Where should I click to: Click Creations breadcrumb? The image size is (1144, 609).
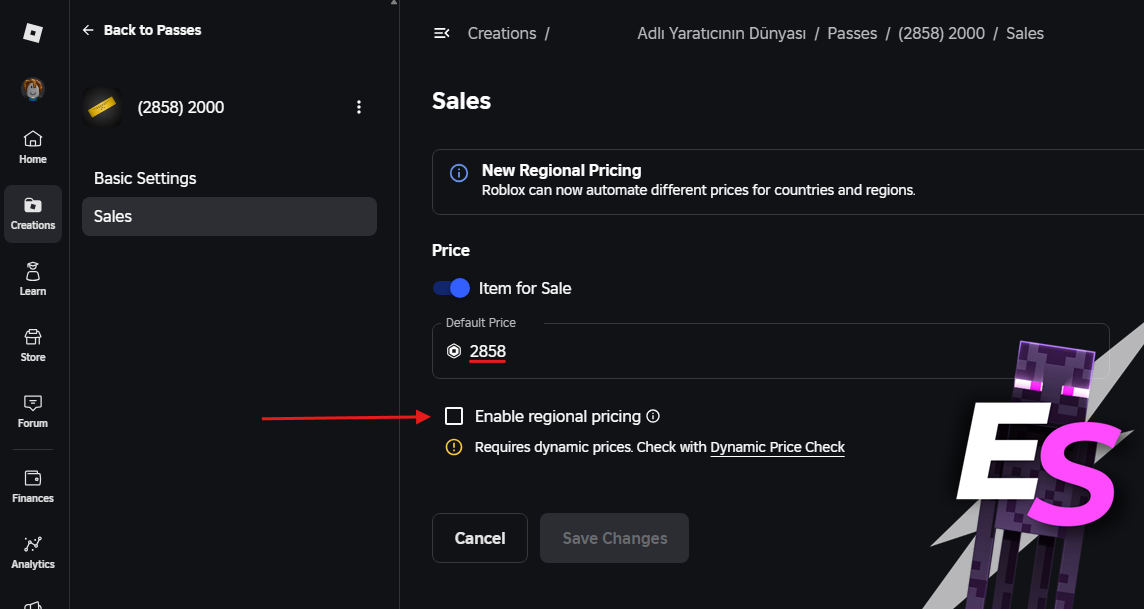coord(502,34)
